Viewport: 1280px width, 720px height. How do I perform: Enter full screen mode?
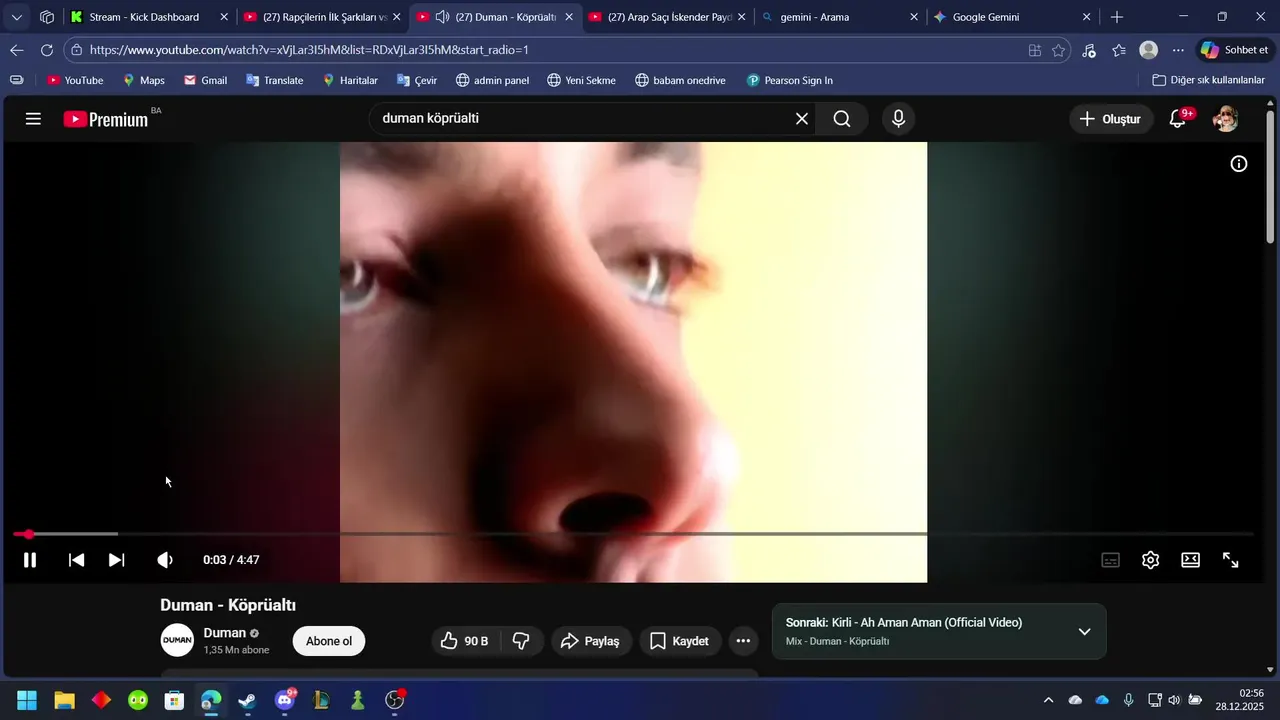click(x=1231, y=560)
